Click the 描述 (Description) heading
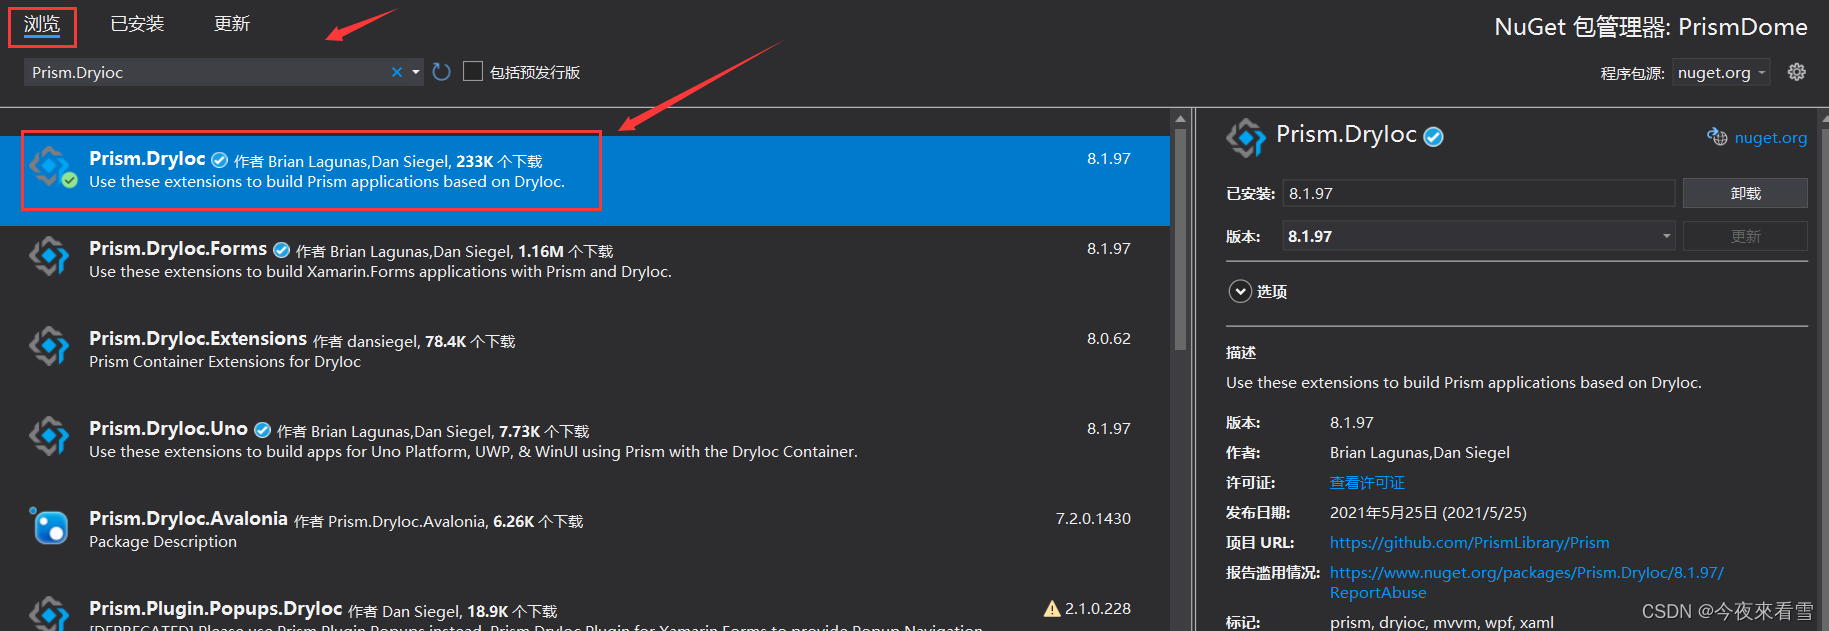 click(1241, 353)
